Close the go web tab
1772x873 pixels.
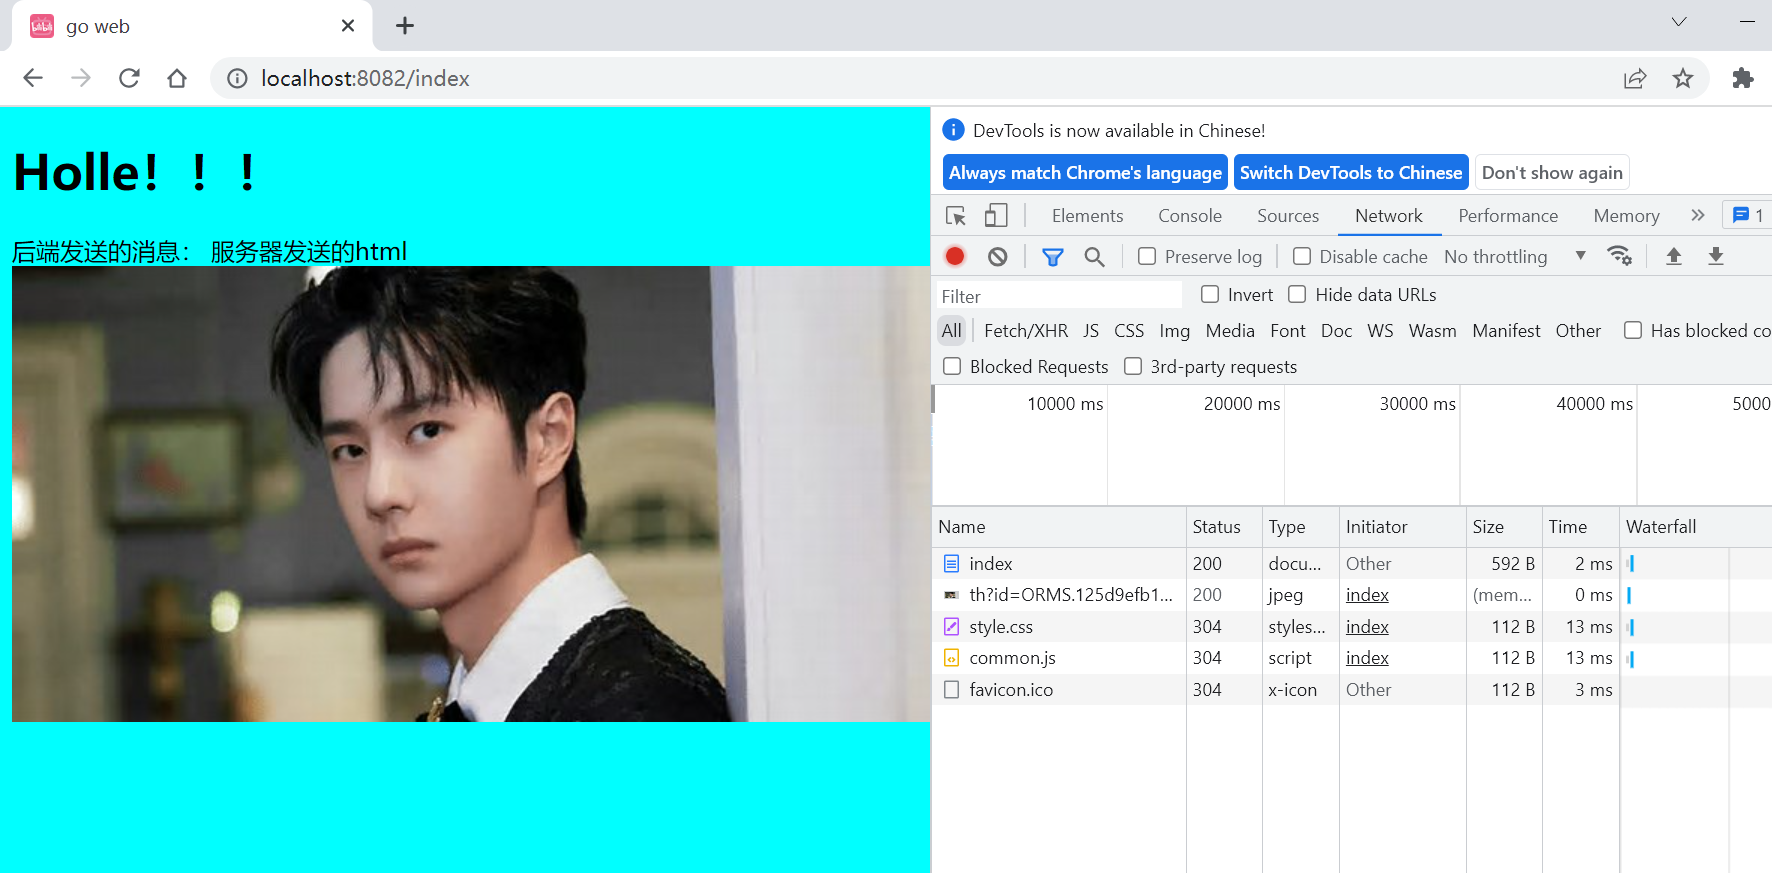click(348, 26)
